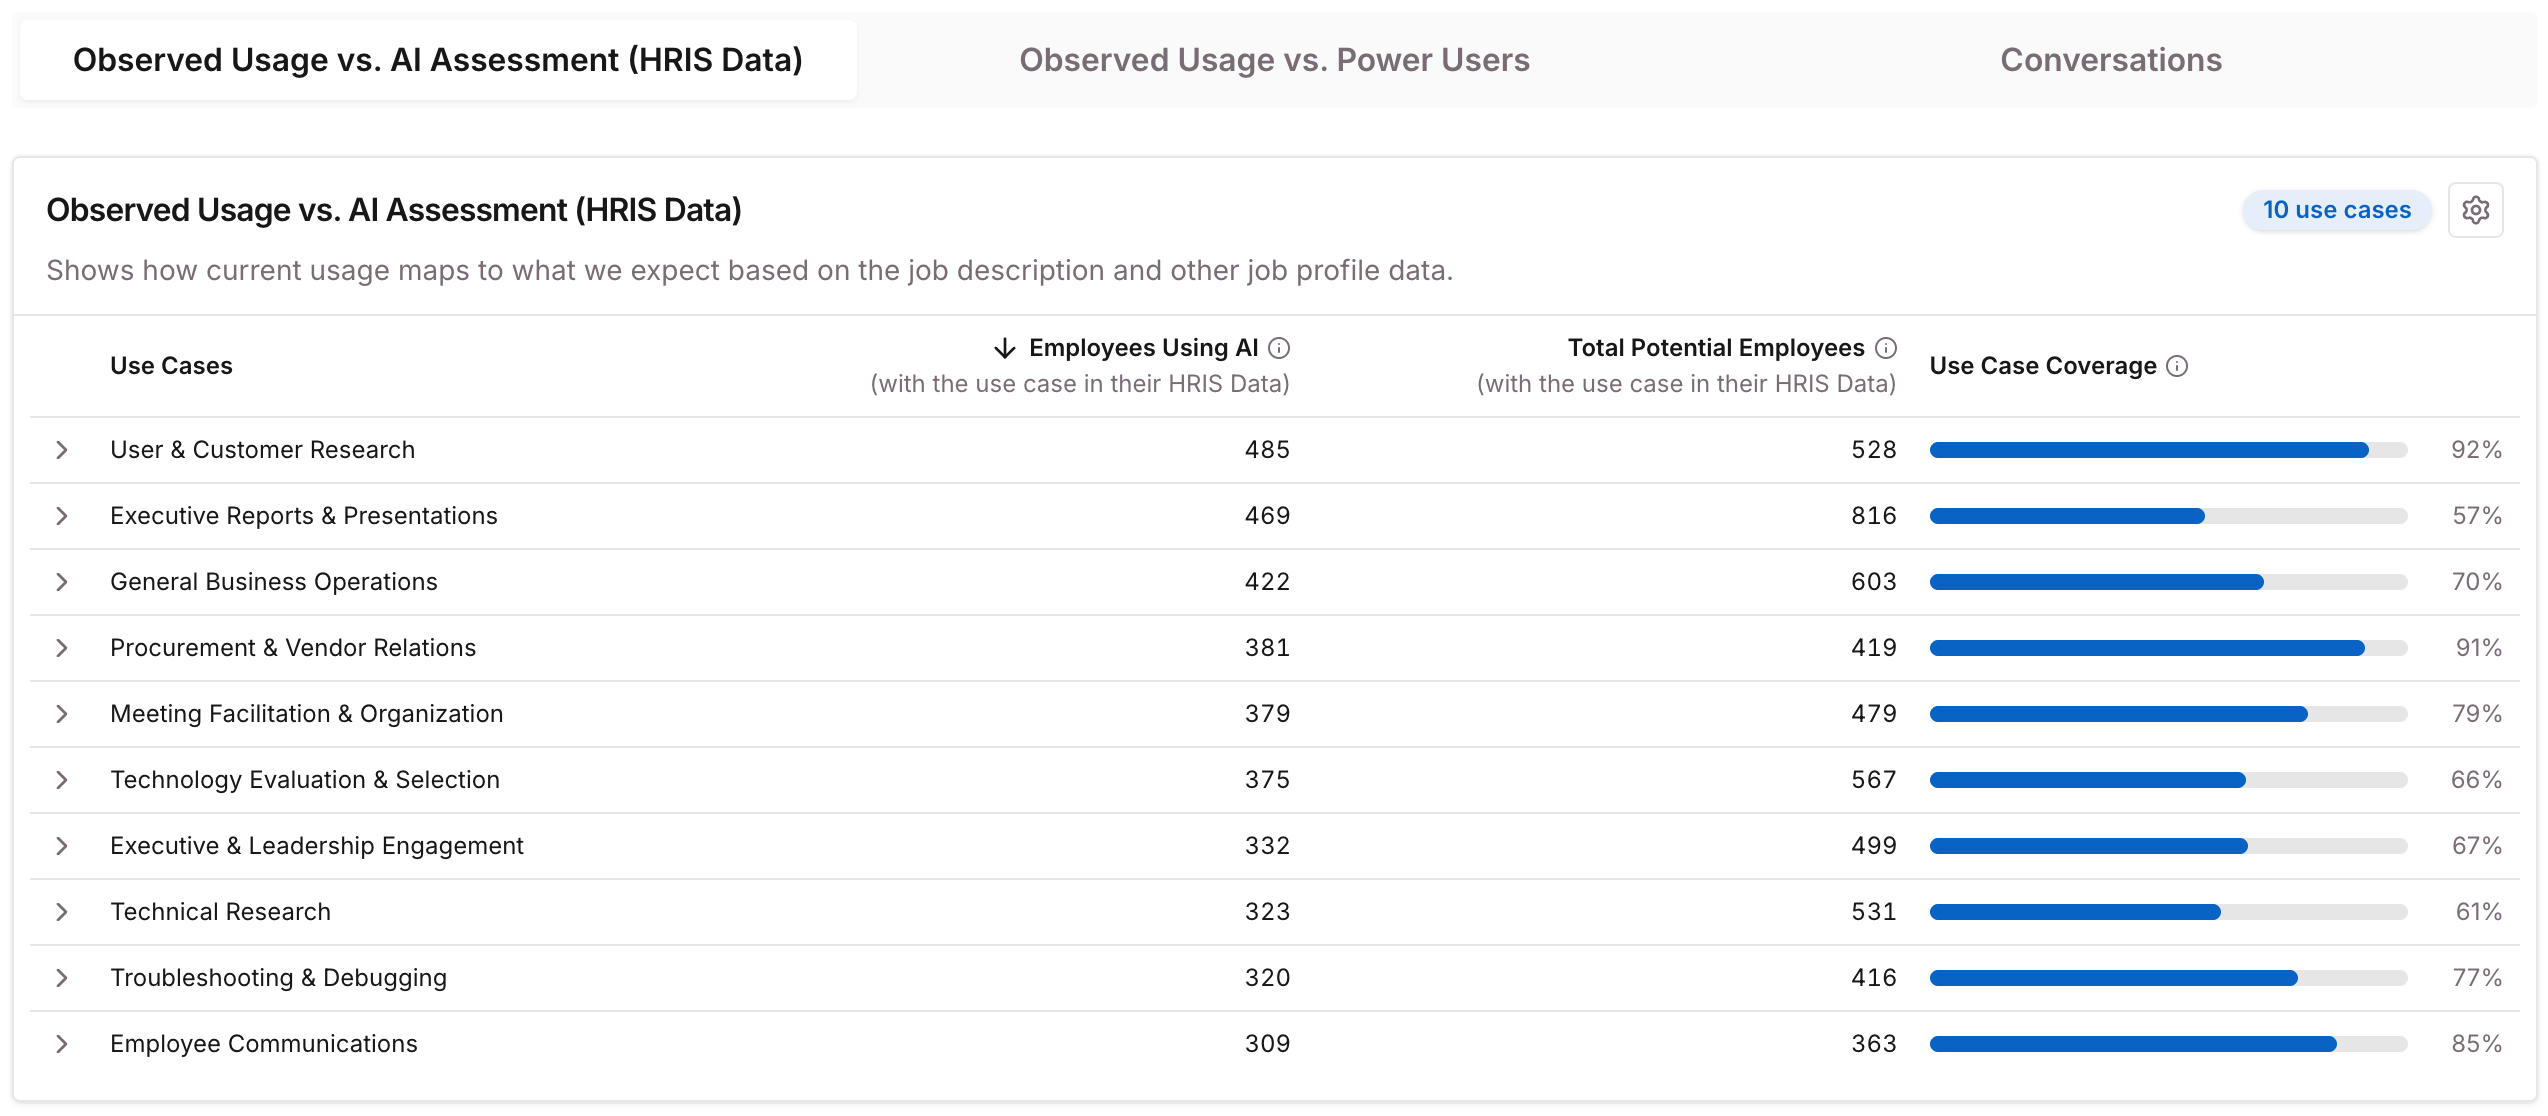Sort by the Use Cases column header

pyautogui.click(x=171, y=366)
